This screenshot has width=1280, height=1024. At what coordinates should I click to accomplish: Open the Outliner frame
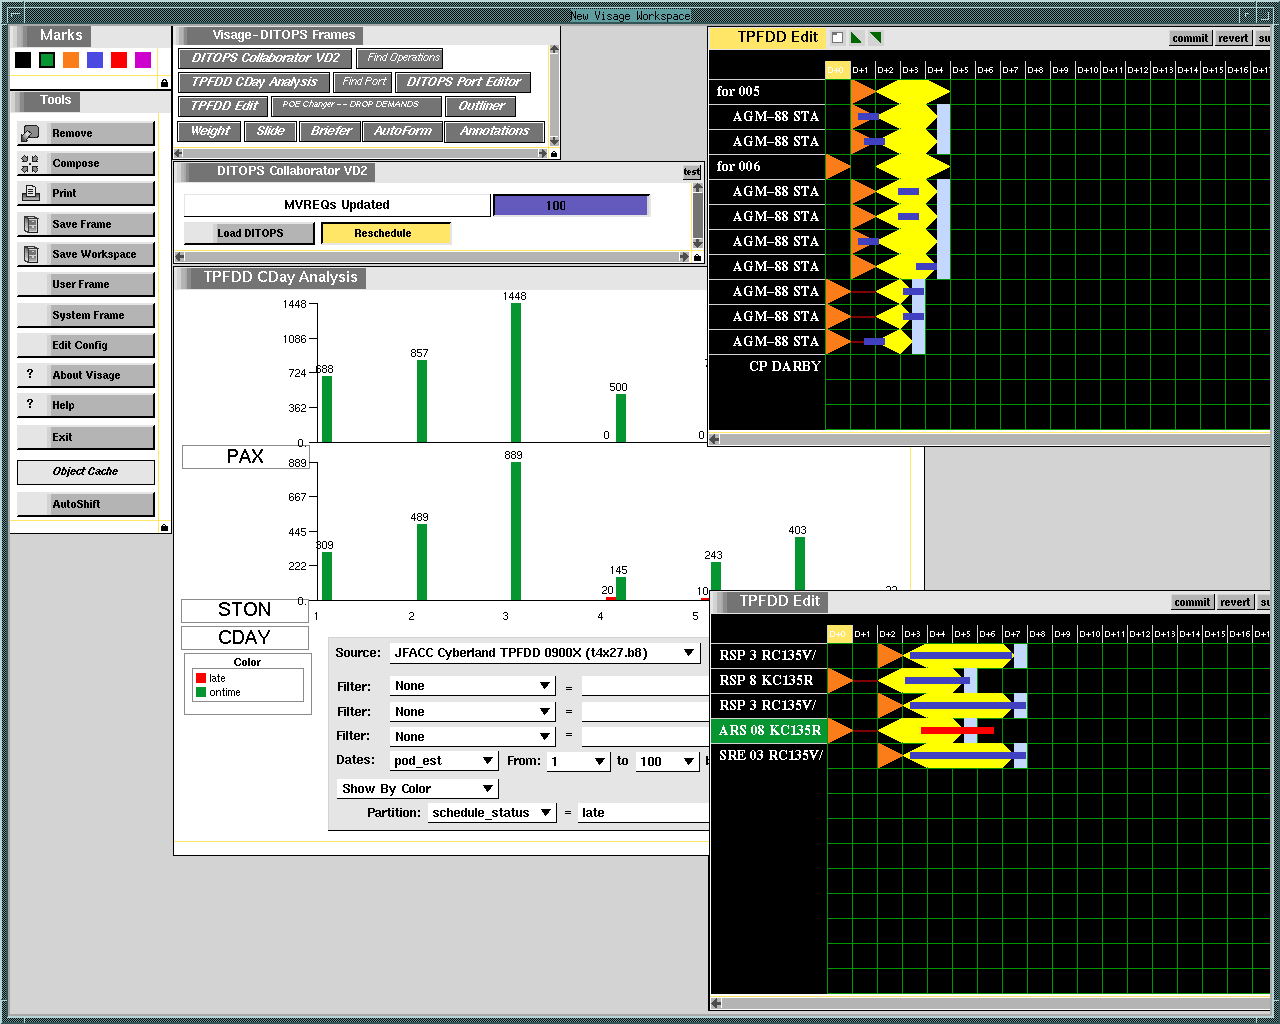click(x=481, y=106)
